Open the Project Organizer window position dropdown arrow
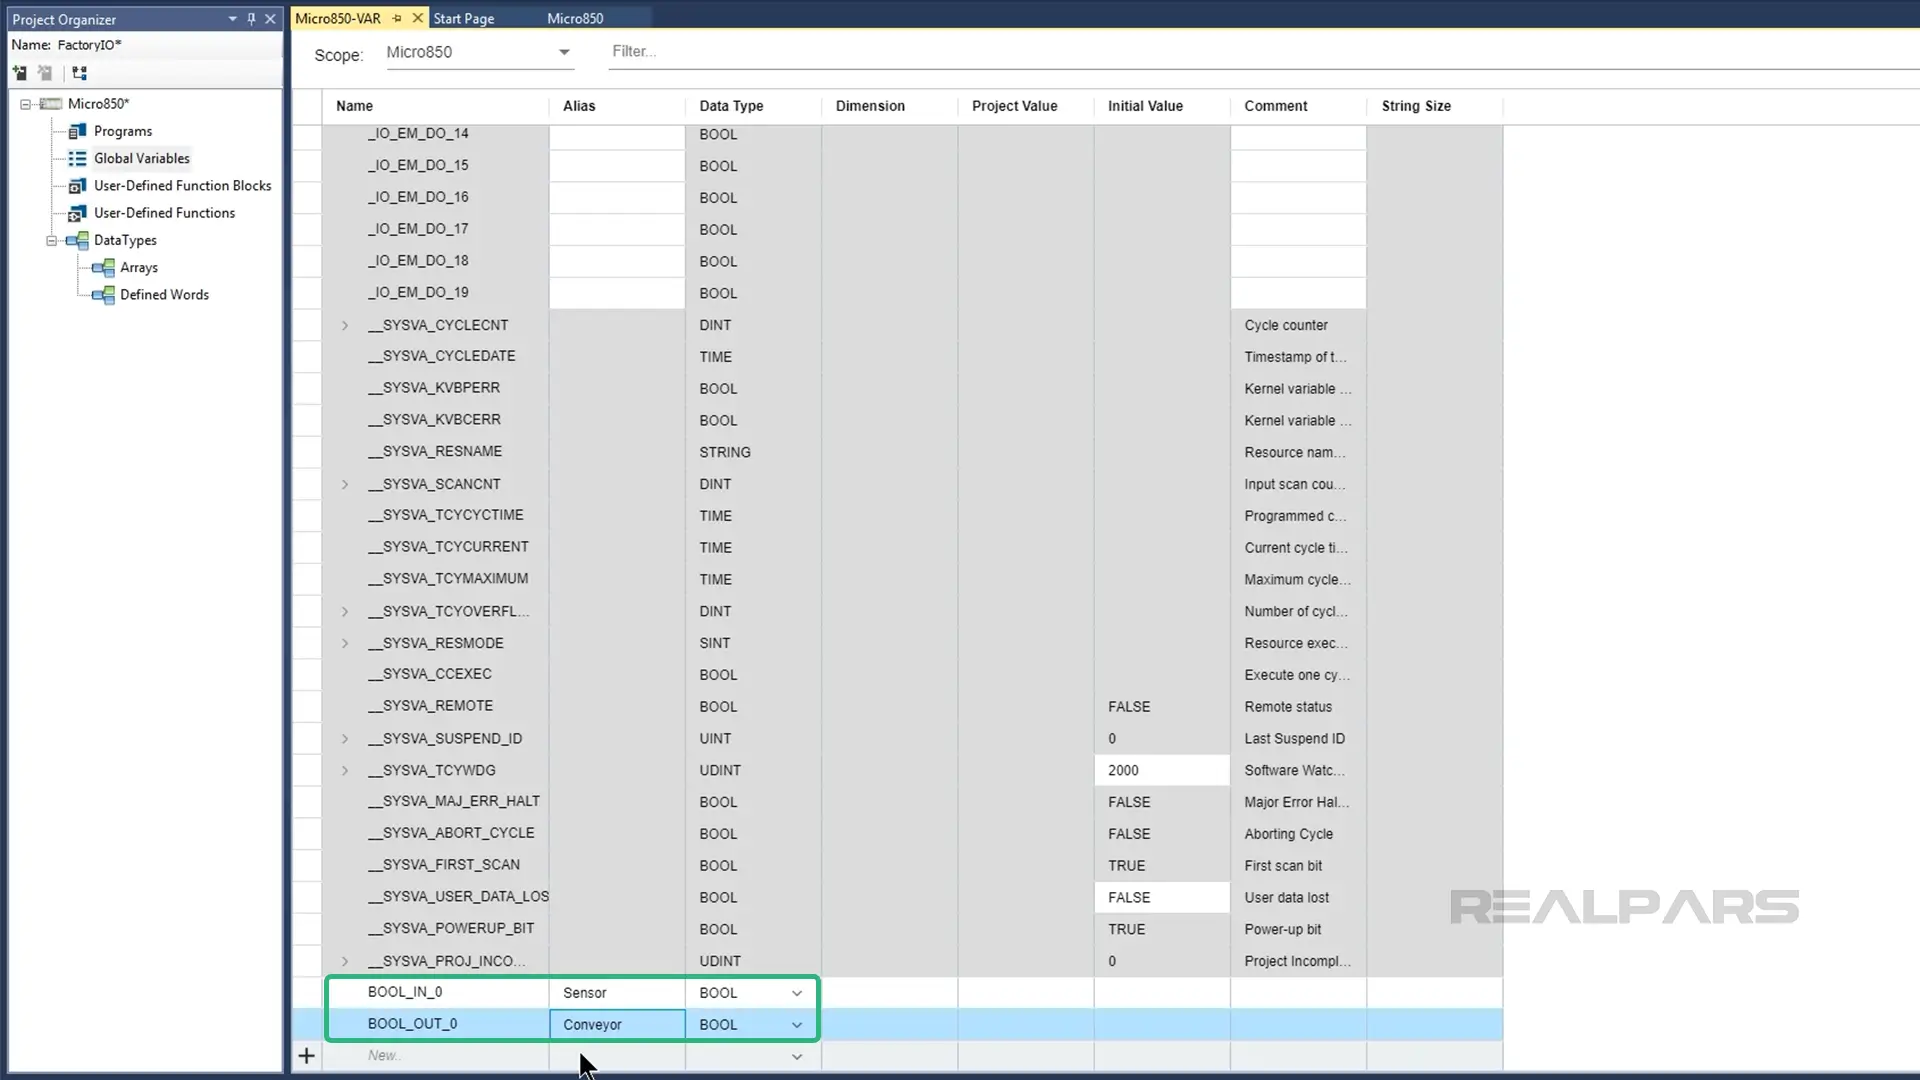This screenshot has width=1920, height=1080. click(x=232, y=19)
